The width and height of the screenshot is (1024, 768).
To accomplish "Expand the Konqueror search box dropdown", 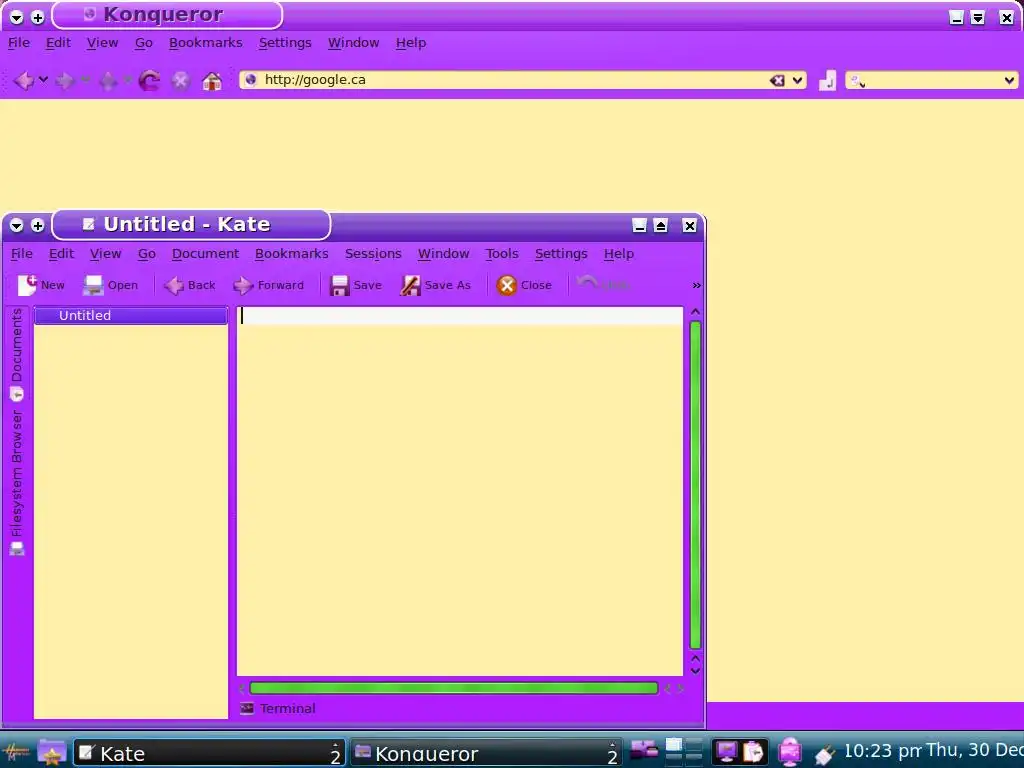I will (1009, 80).
